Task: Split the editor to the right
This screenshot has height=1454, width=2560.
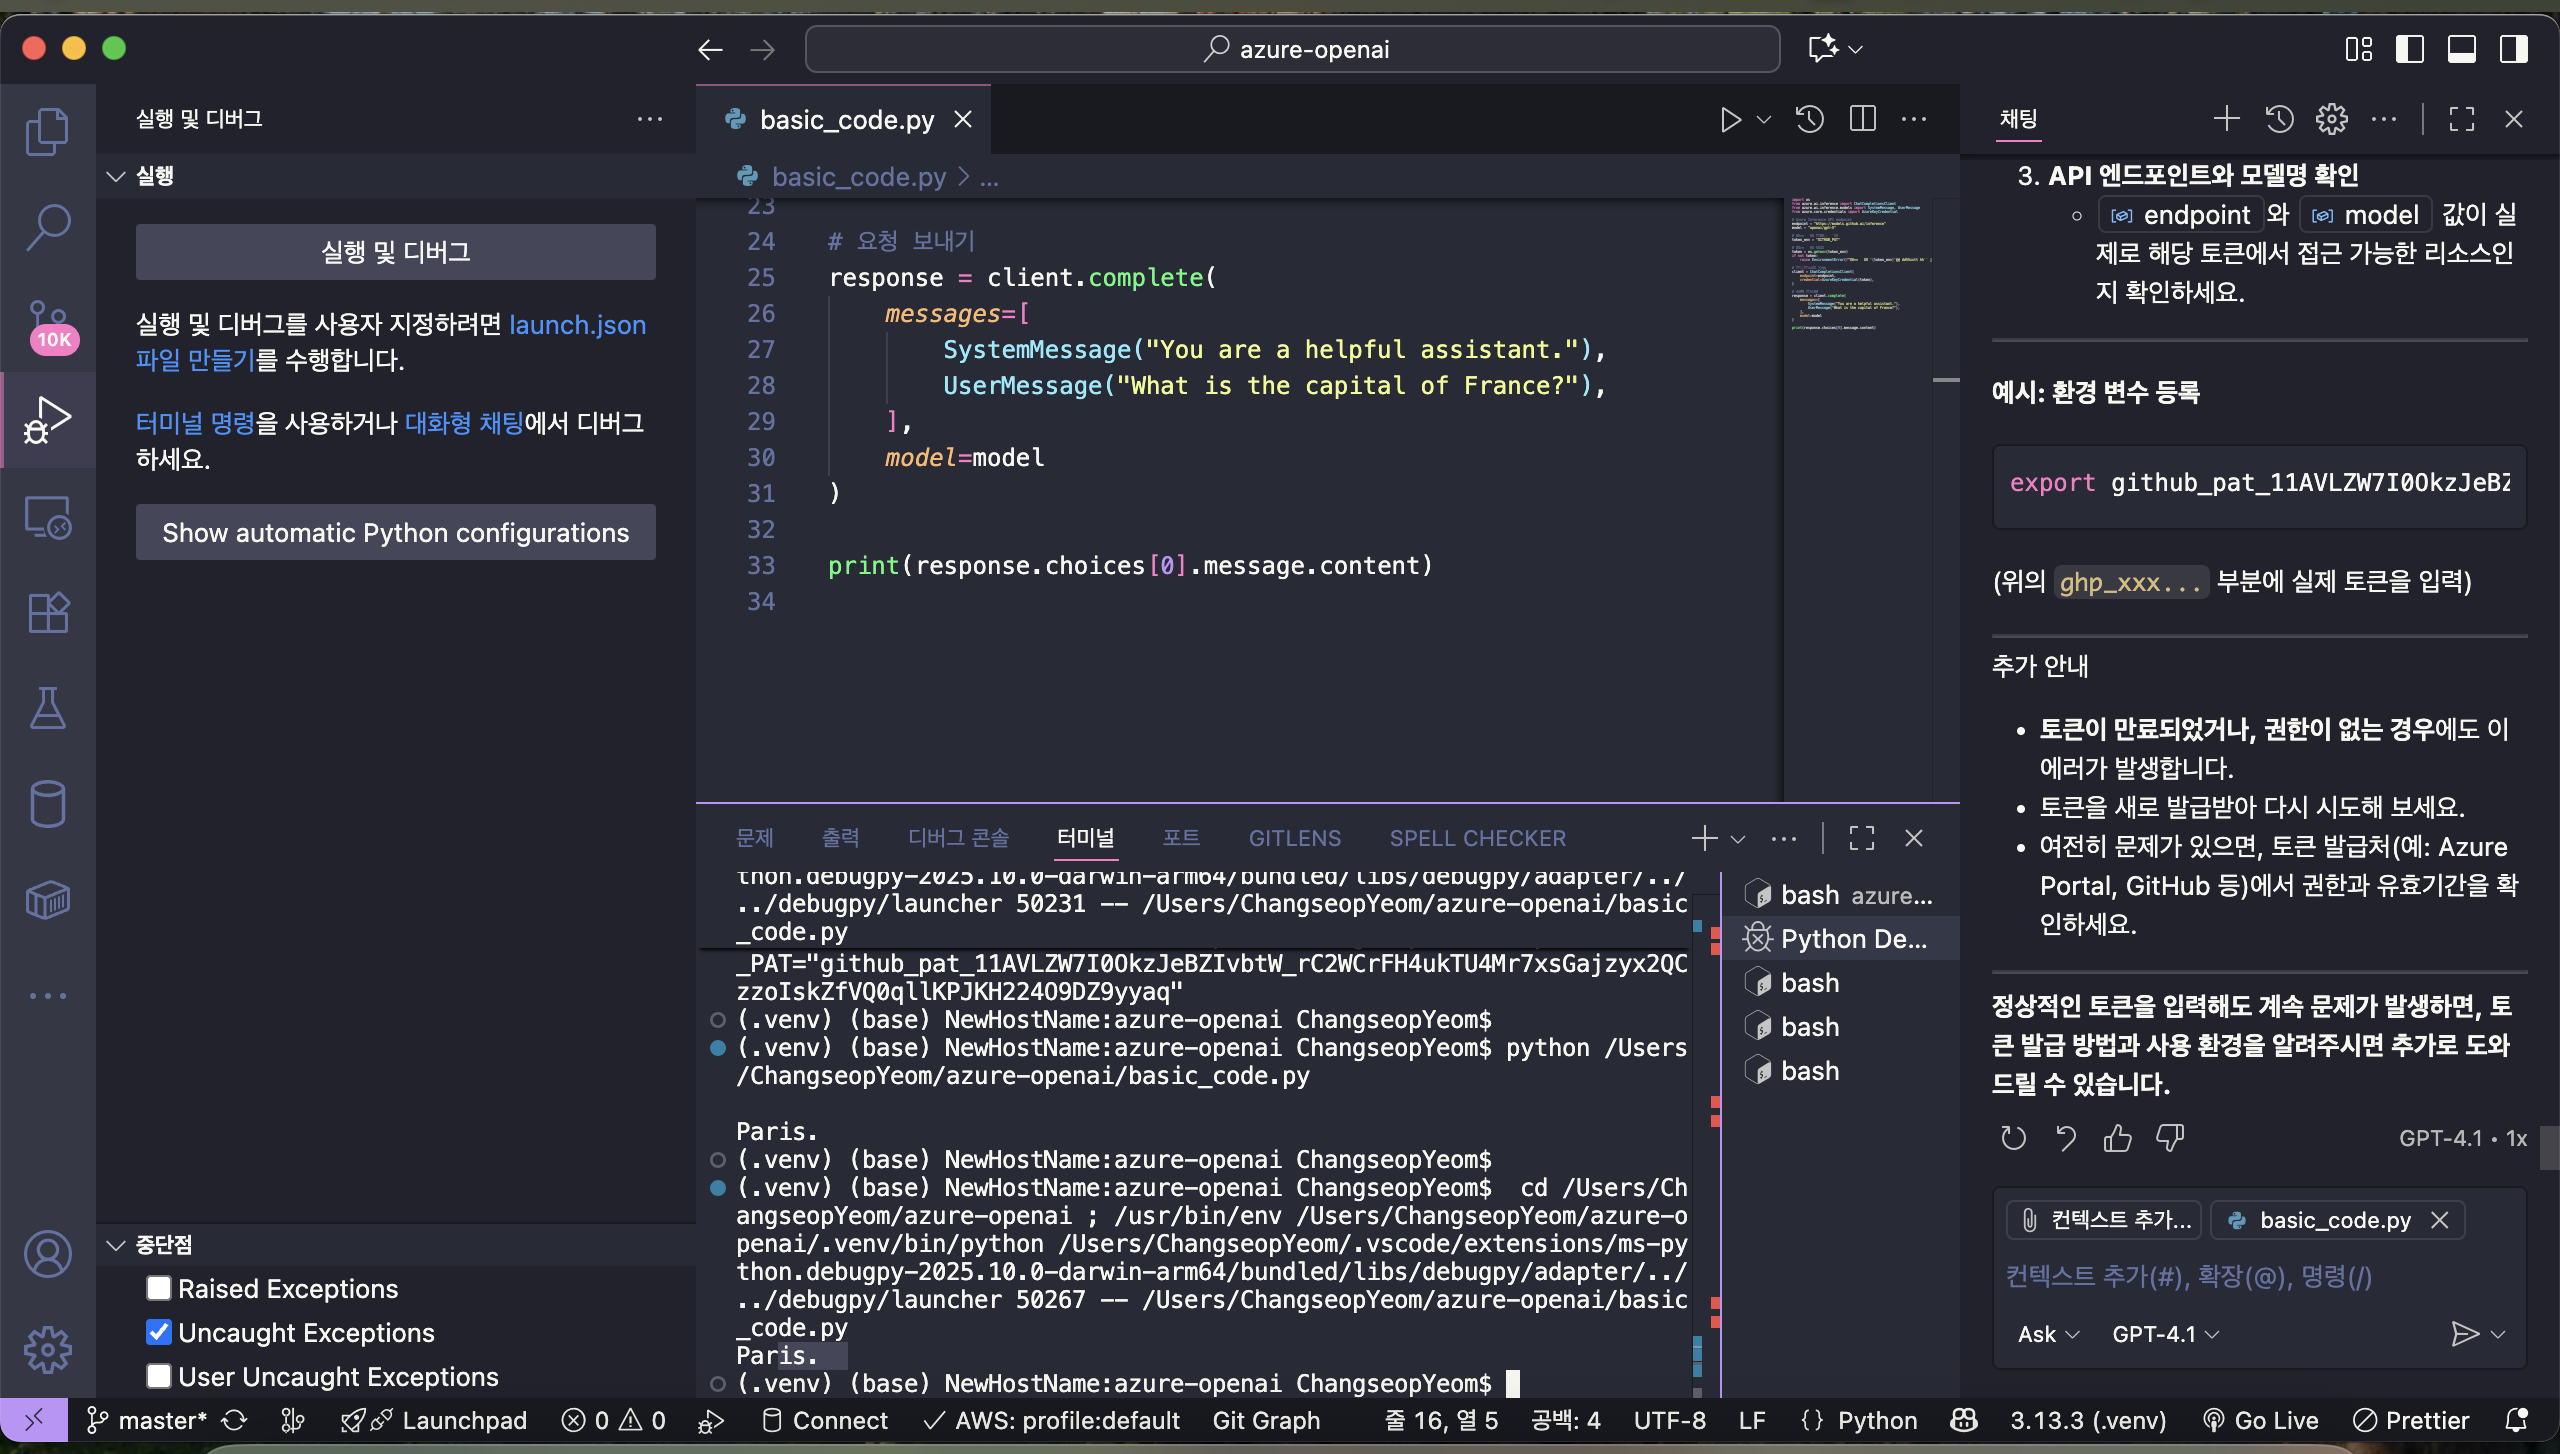Action: 1863,120
